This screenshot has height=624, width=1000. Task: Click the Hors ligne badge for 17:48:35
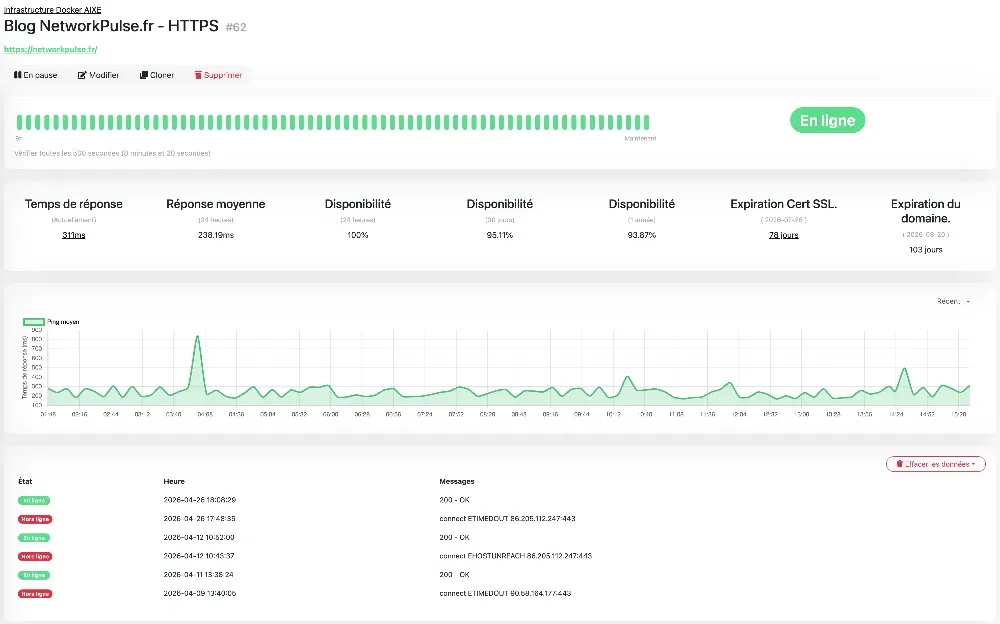(x=35, y=519)
